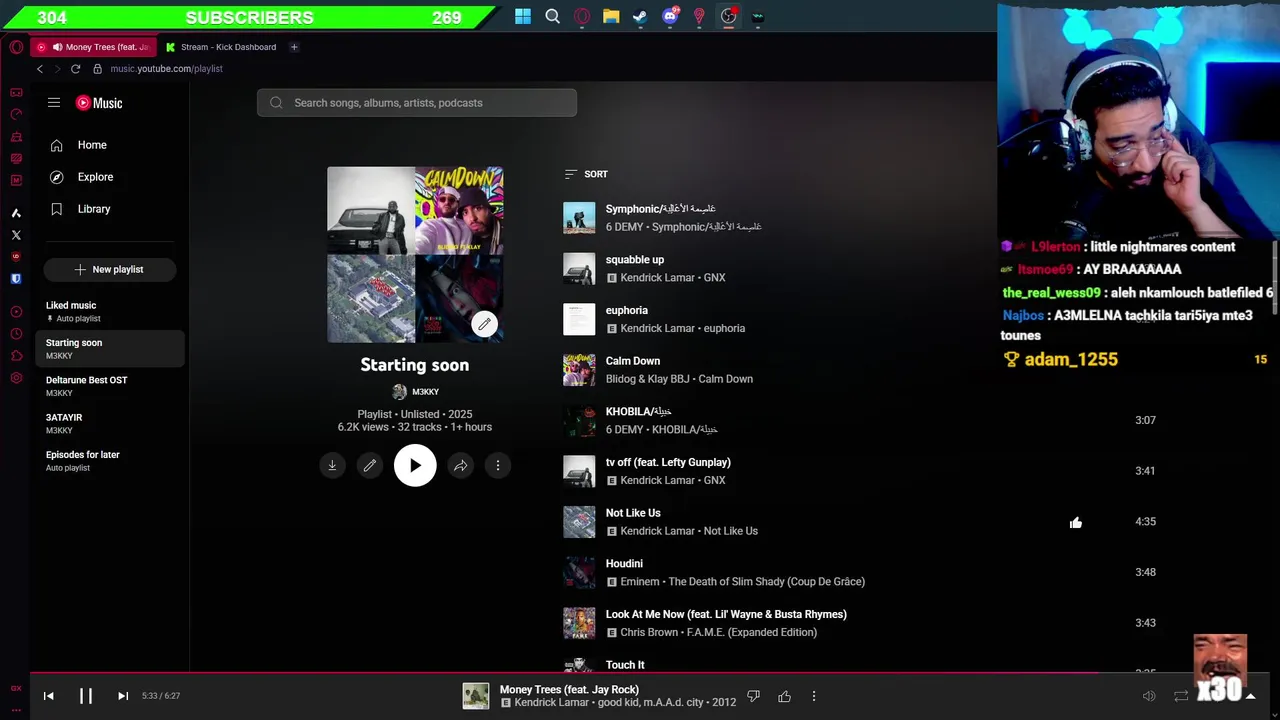Focus the Search songs, albums, artists field
The image size is (1280, 720).
point(417,103)
